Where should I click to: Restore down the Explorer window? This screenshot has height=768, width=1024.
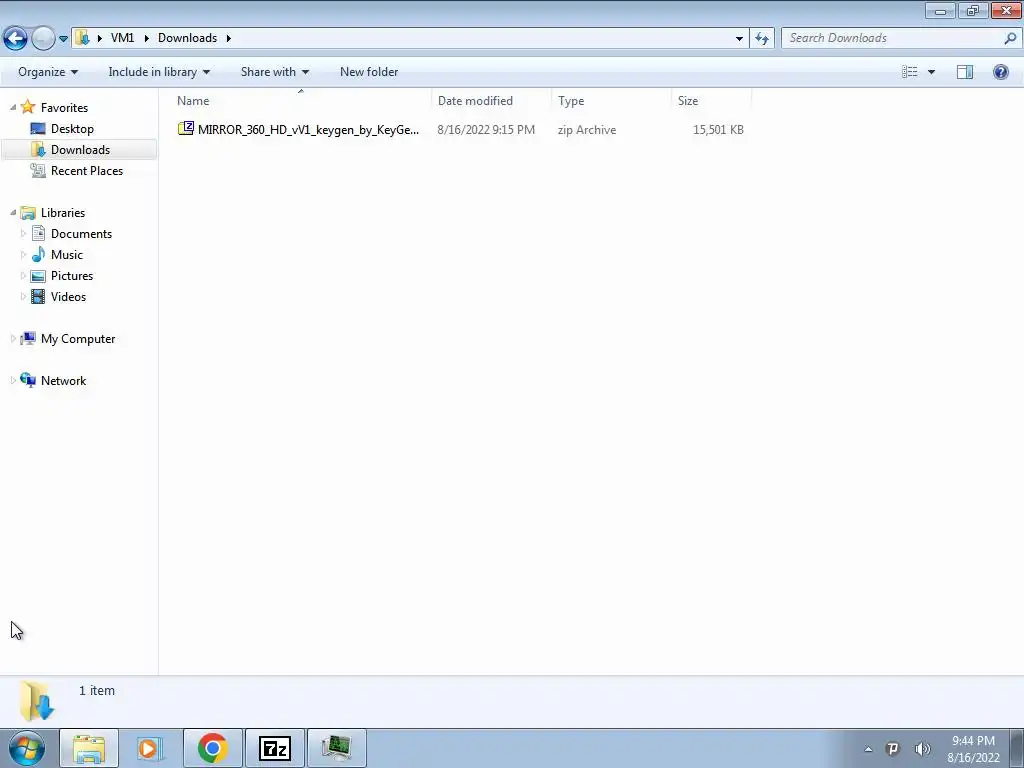tap(973, 10)
